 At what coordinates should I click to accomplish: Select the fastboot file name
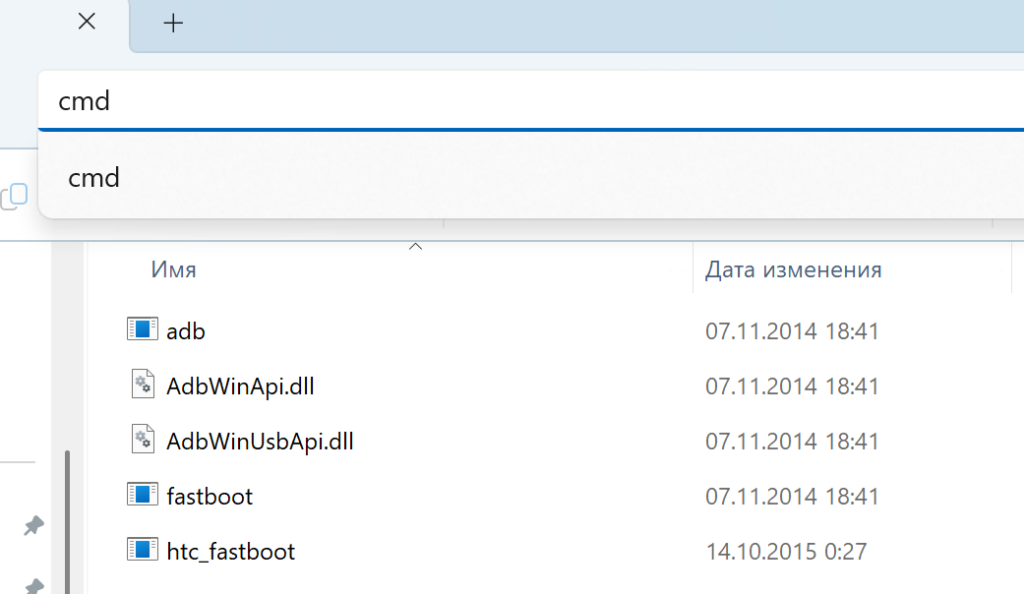click(210, 496)
